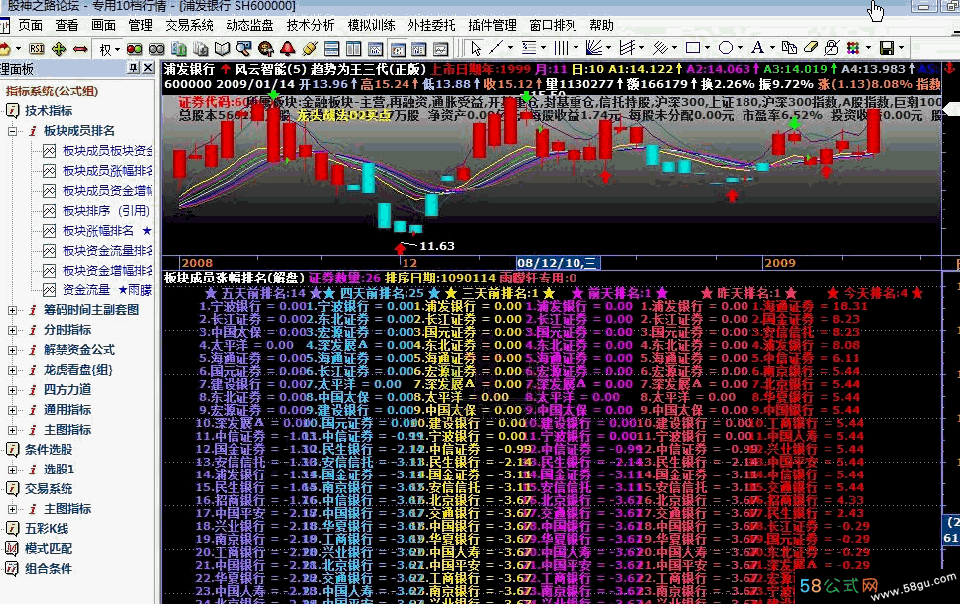
Task: Select 板块涨幅排名 ★ indicator
Action: [107, 231]
